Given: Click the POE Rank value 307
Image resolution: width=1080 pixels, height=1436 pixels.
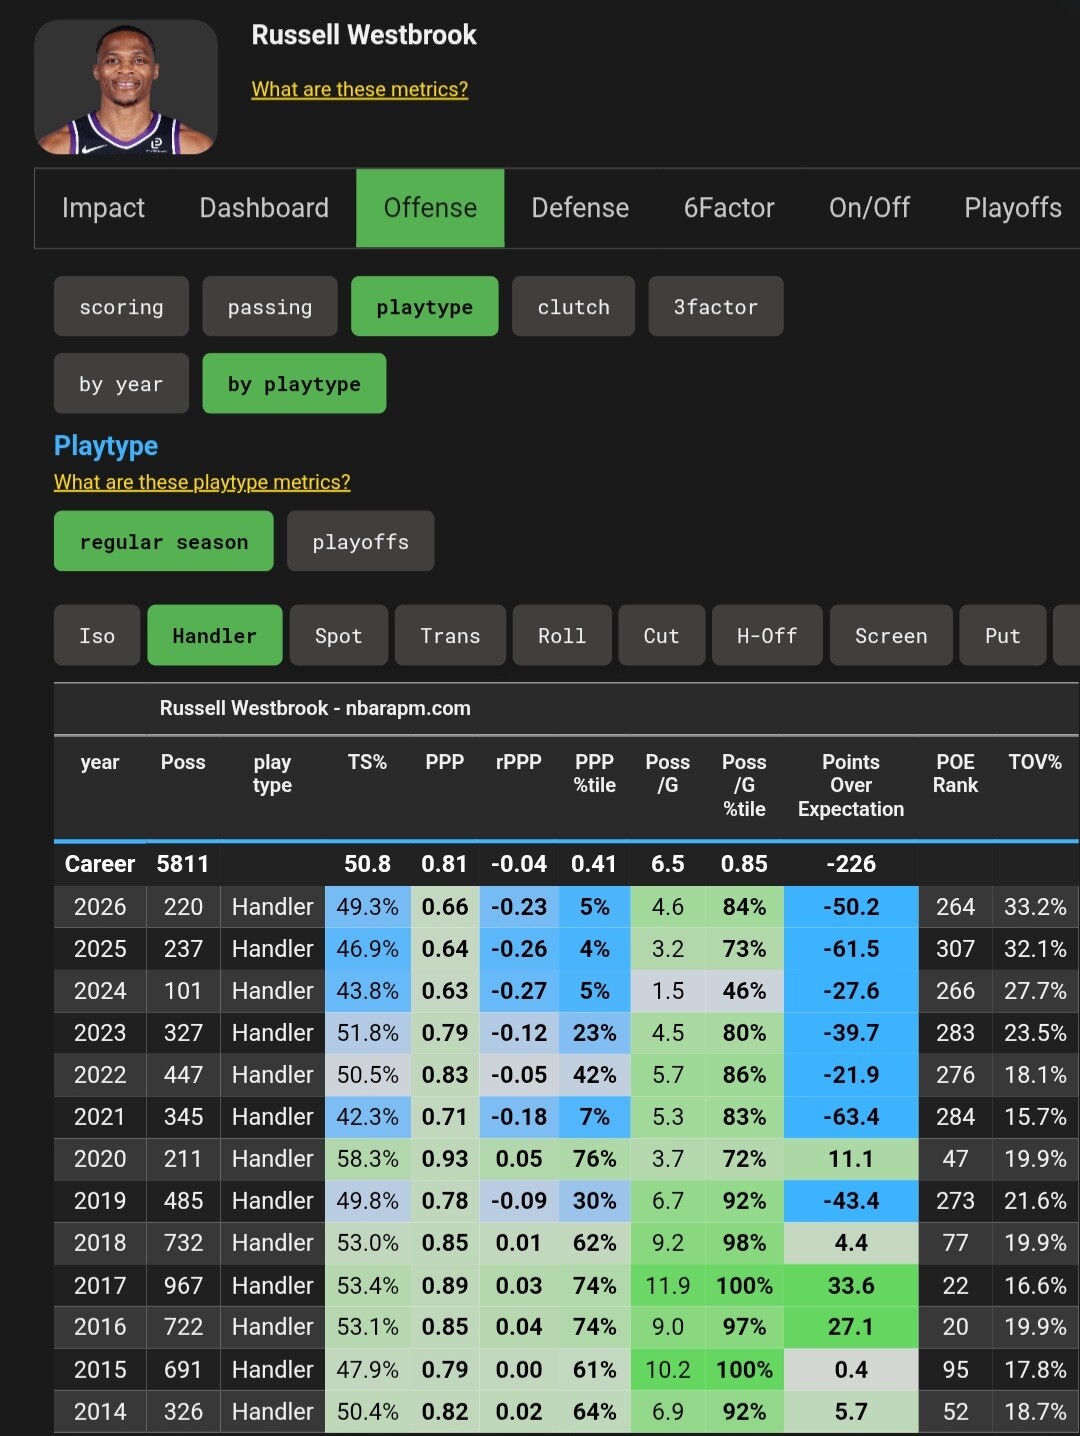Looking at the screenshot, I should [955, 949].
